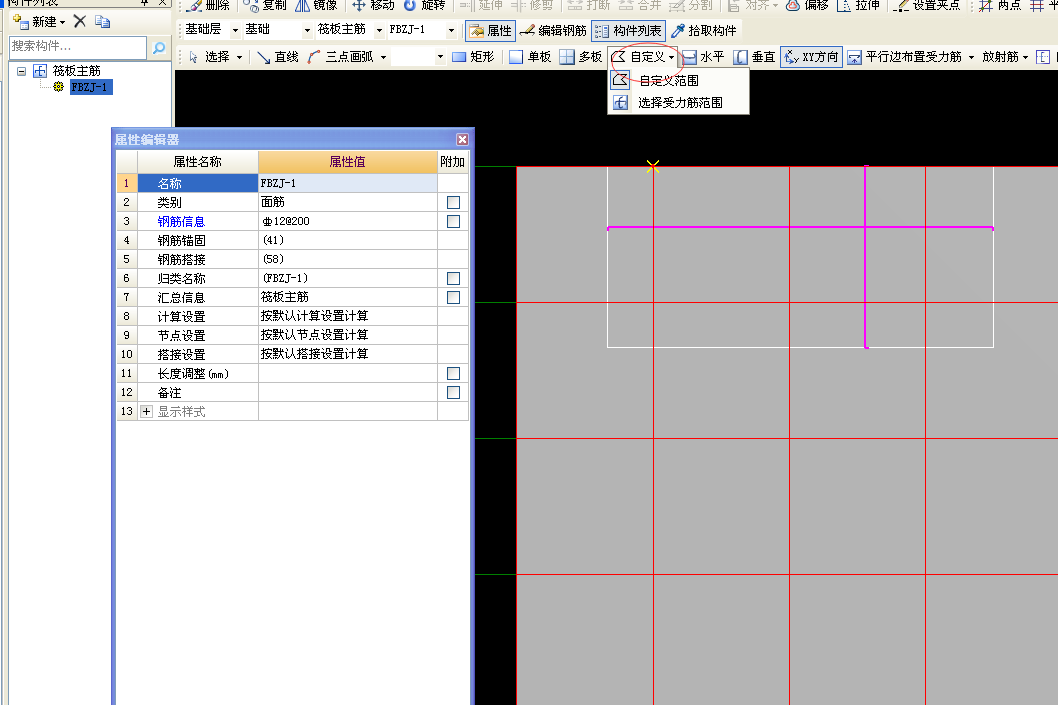The image size is (1058, 705).
Task: Click 拾取构件 pick component button
Action: (x=703, y=30)
